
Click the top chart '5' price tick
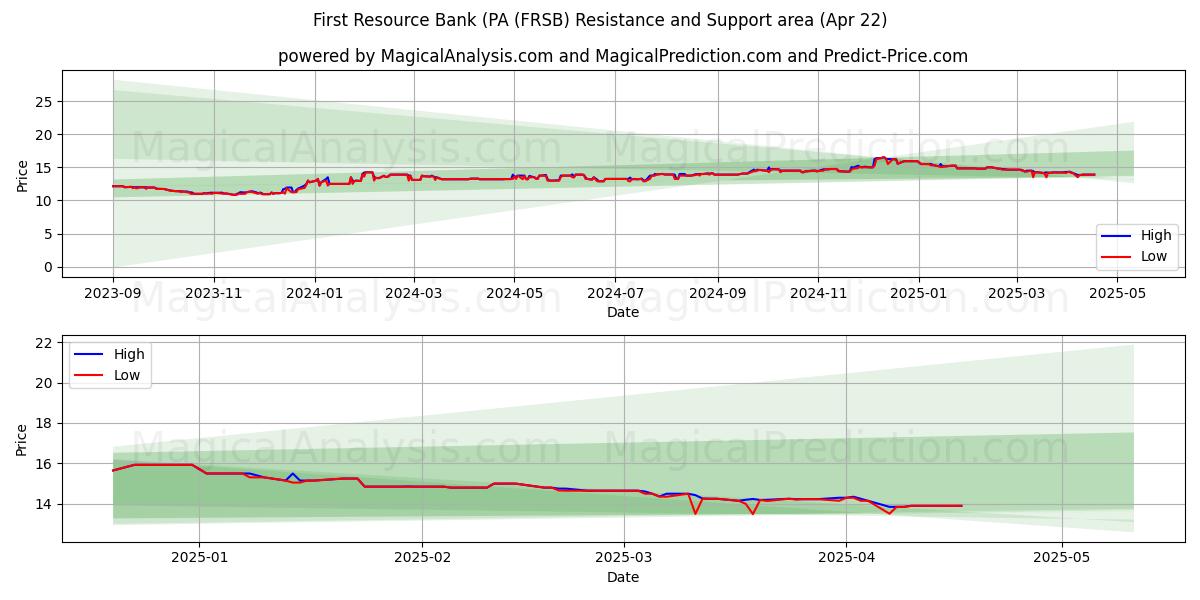49,234
